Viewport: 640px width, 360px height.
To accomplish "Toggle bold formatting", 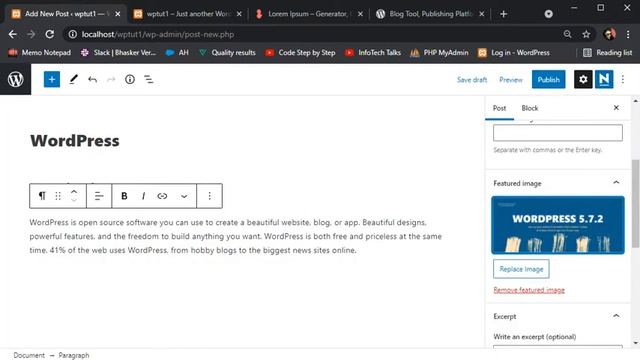I will pyautogui.click(x=124, y=196).
